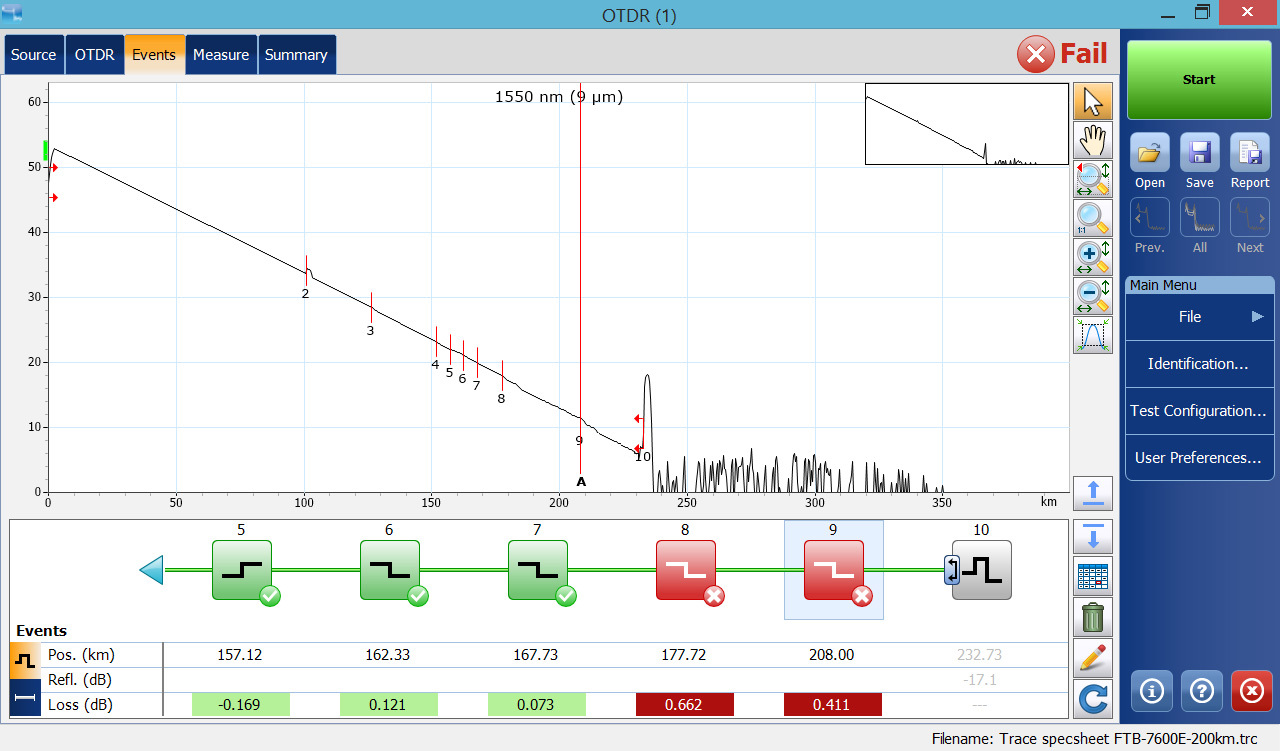Viewport: 1280px width, 751px height.
Task: Switch to the Measure tab
Action: pos(221,55)
